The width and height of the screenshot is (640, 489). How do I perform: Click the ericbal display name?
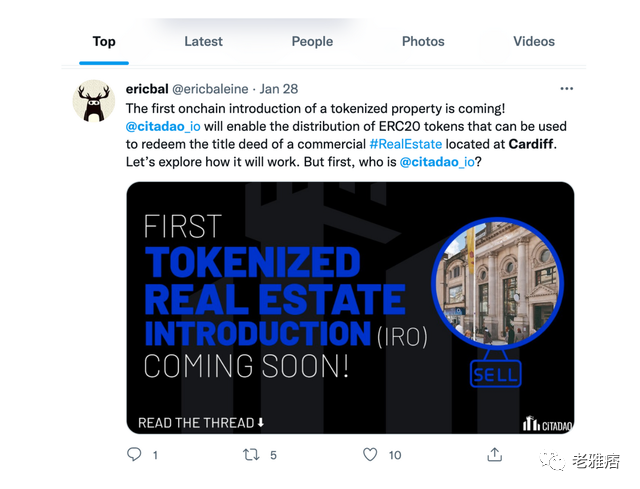(147, 89)
